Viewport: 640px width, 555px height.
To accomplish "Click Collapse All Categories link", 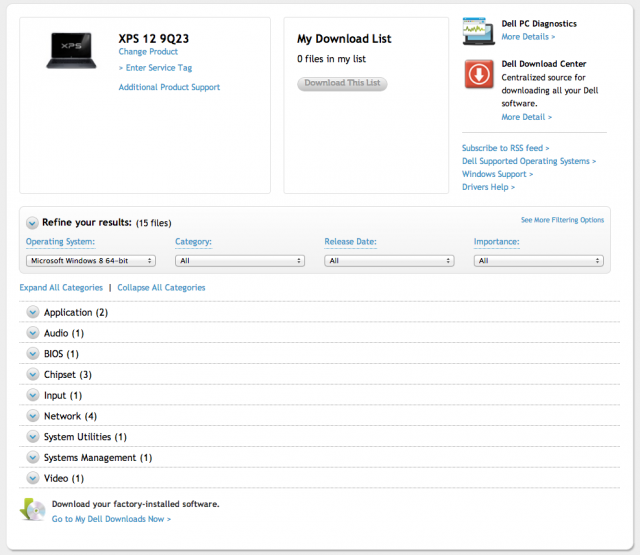I will click(161, 288).
